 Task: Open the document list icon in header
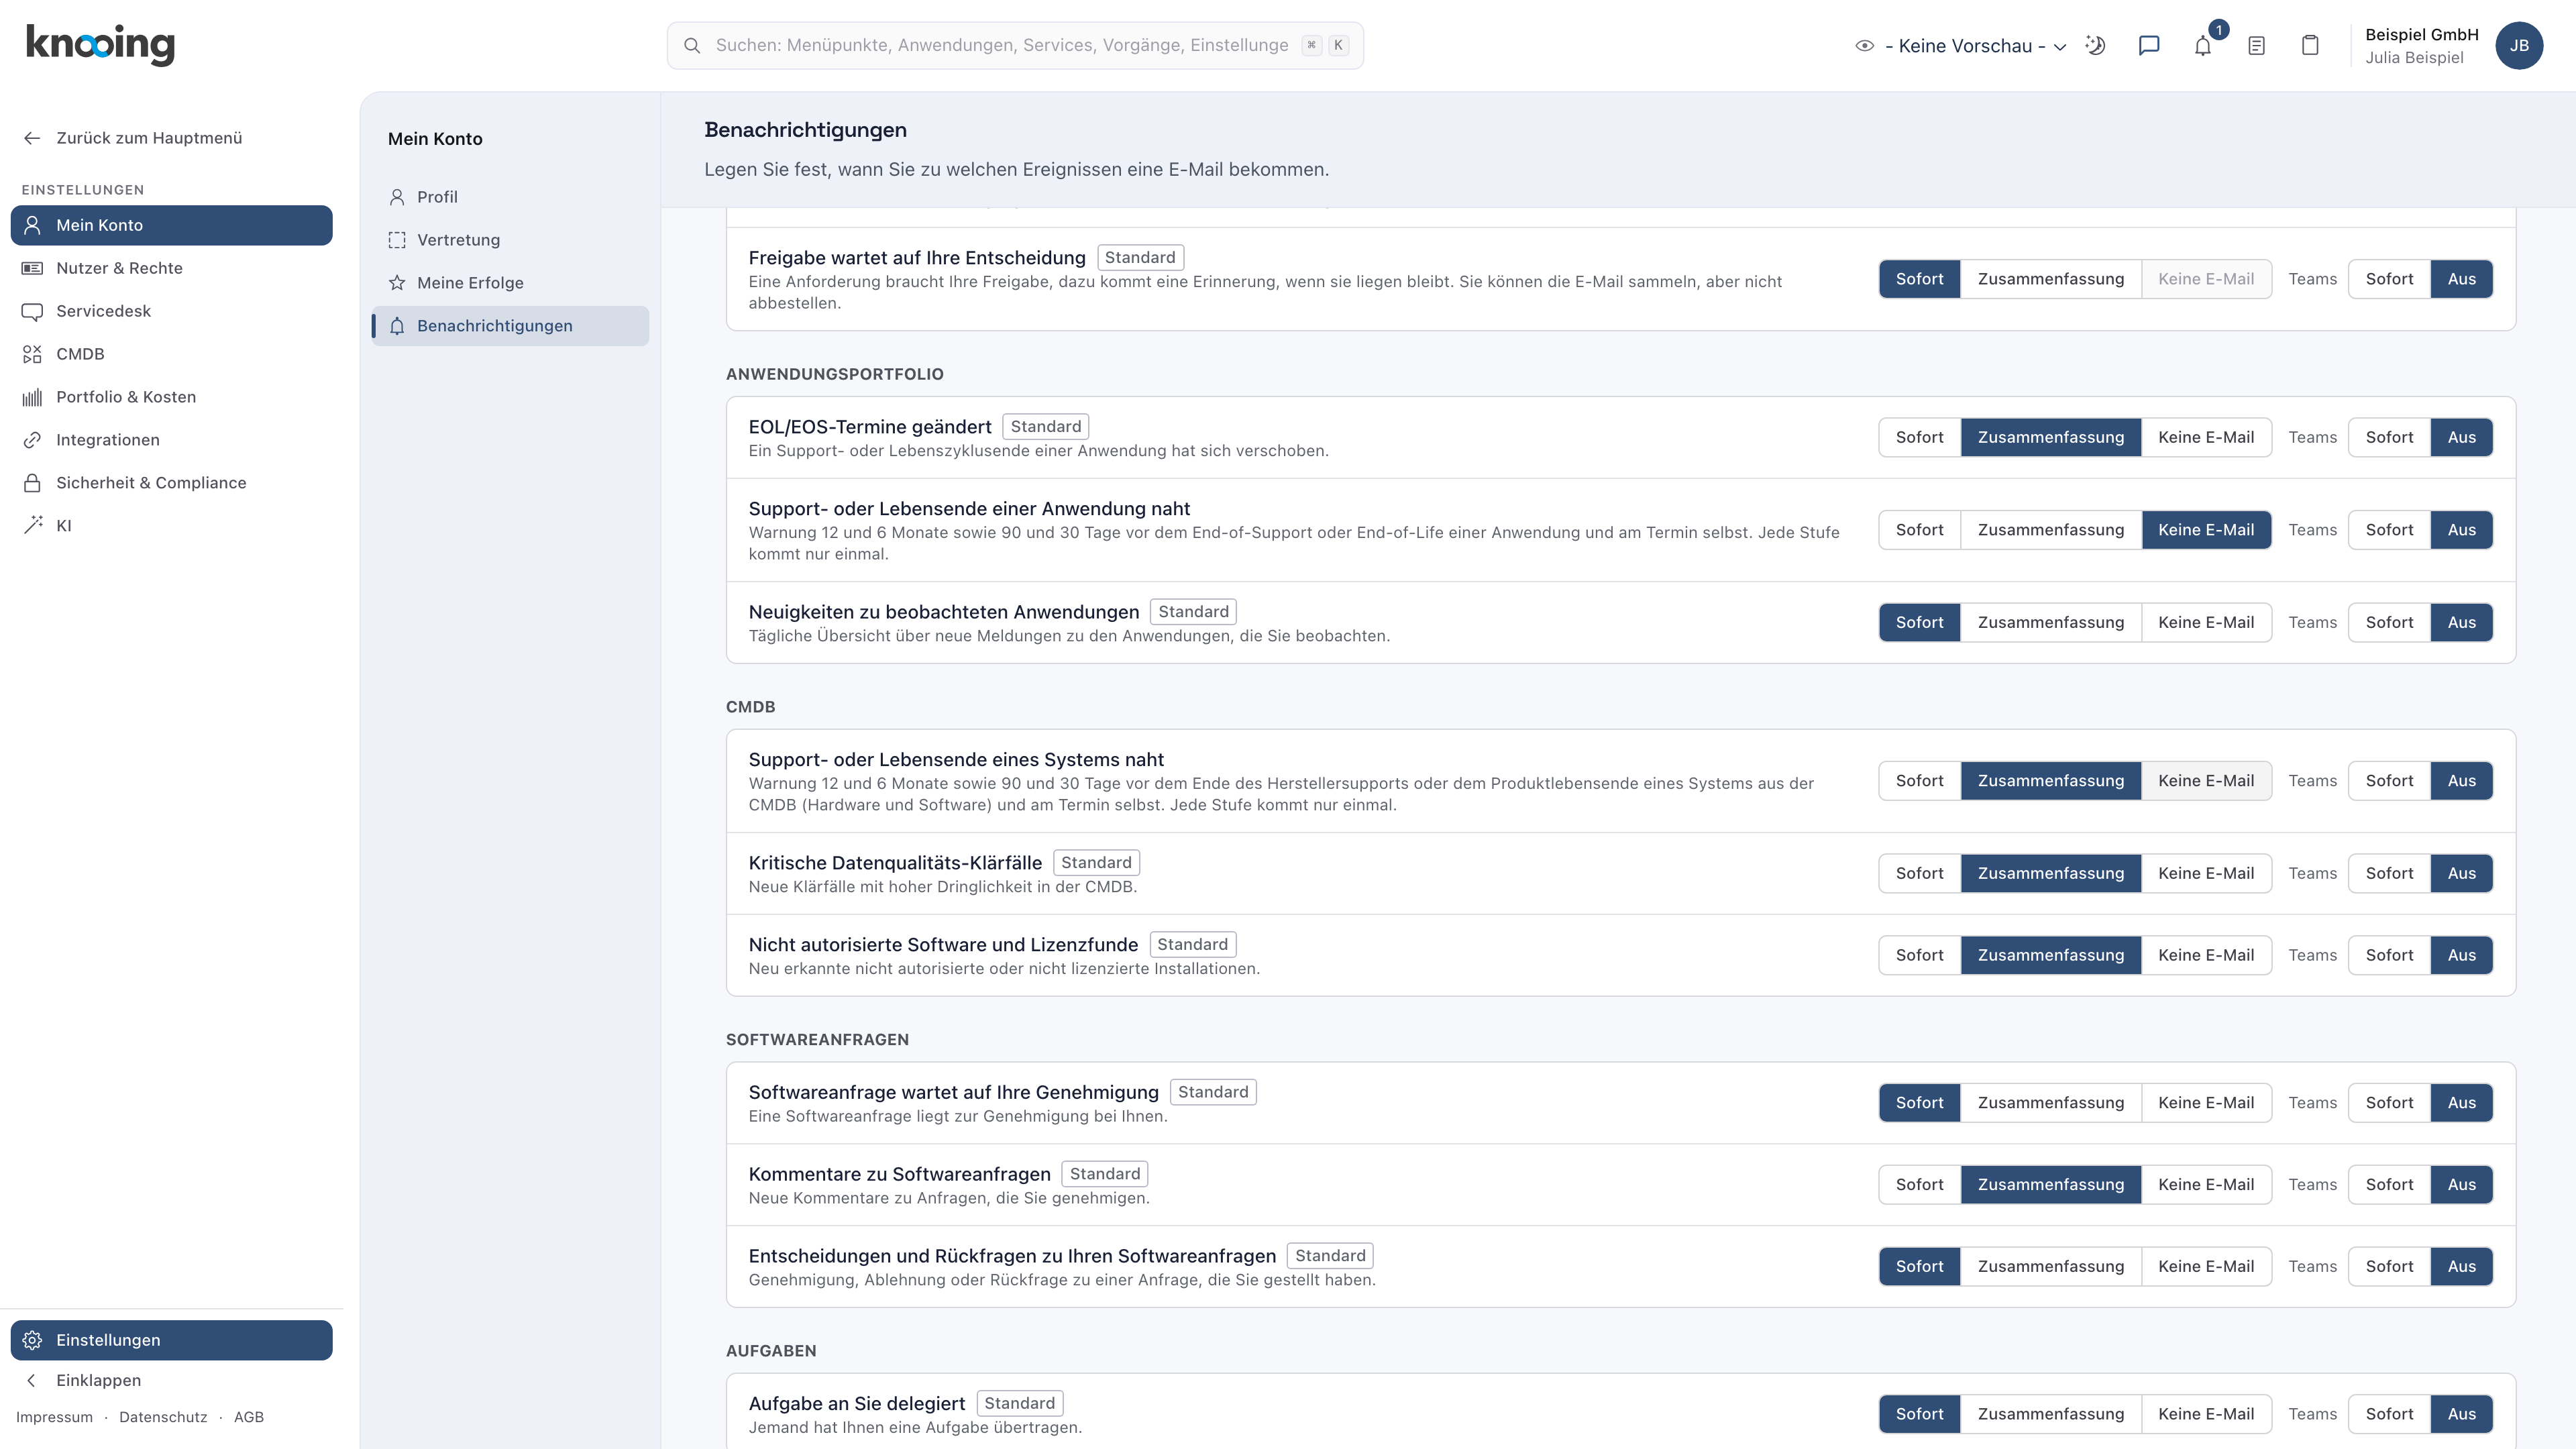point(2256,46)
